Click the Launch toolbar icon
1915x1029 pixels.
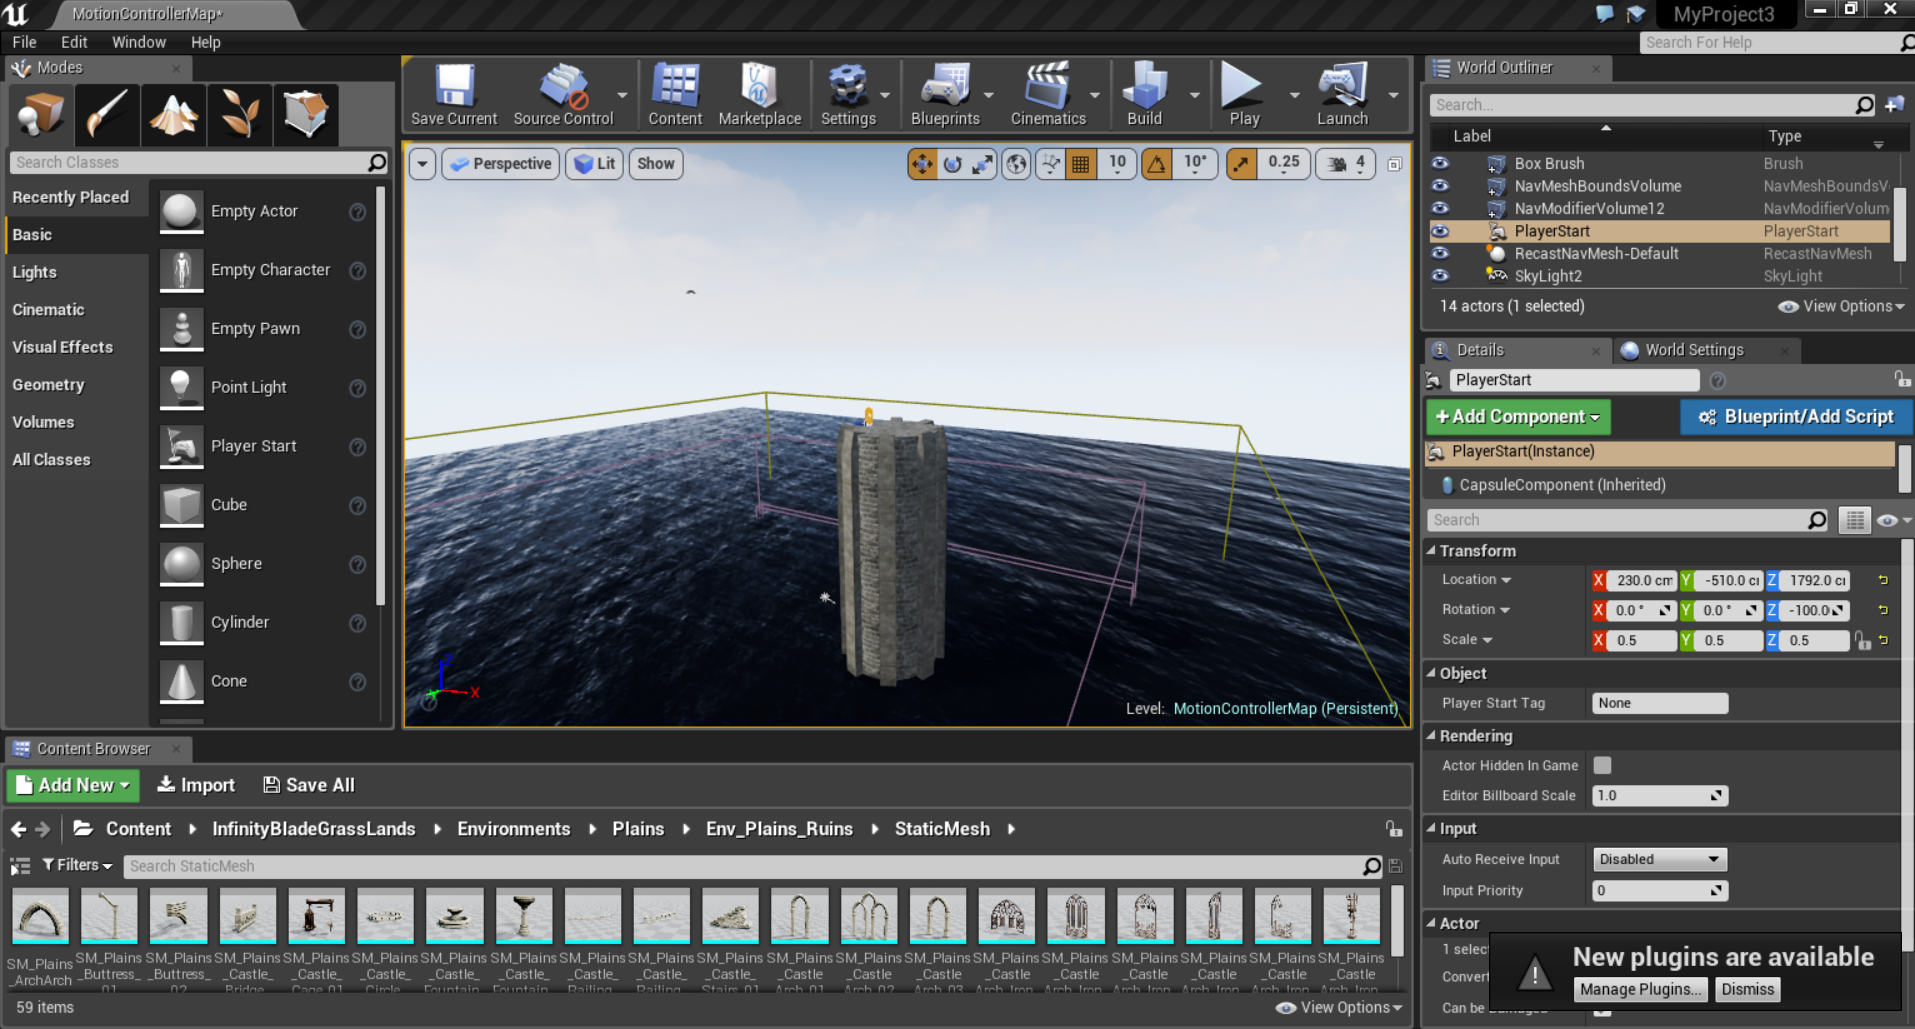click(1342, 95)
